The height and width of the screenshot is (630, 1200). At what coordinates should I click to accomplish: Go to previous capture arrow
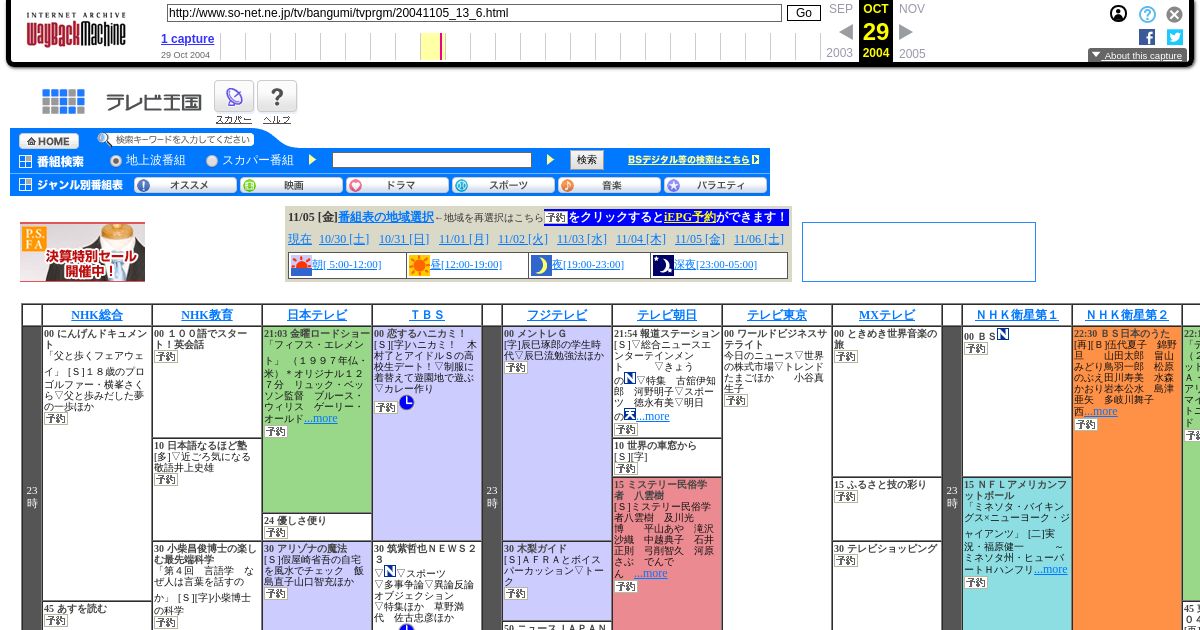(x=846, y=32)
